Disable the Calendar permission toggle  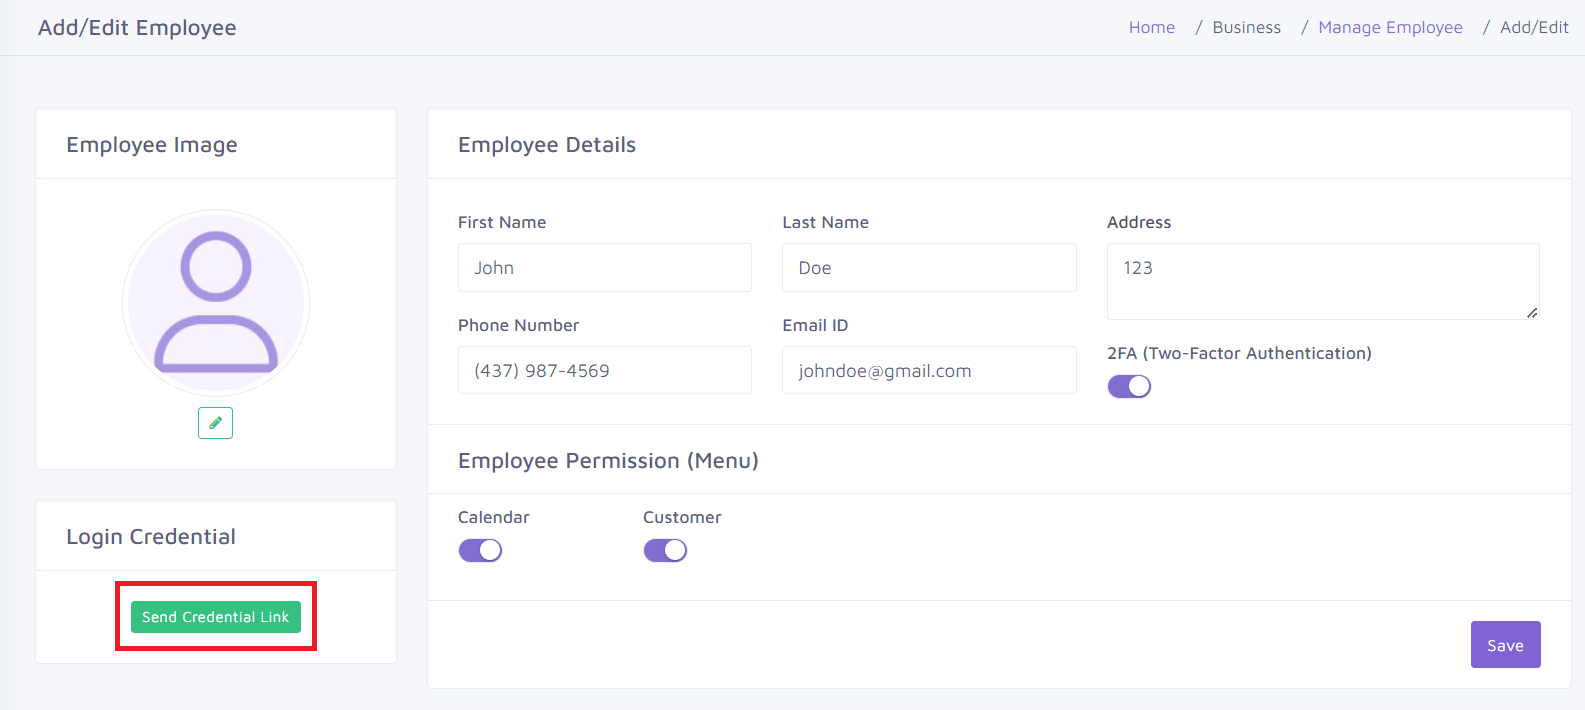[x=480, y=550]
